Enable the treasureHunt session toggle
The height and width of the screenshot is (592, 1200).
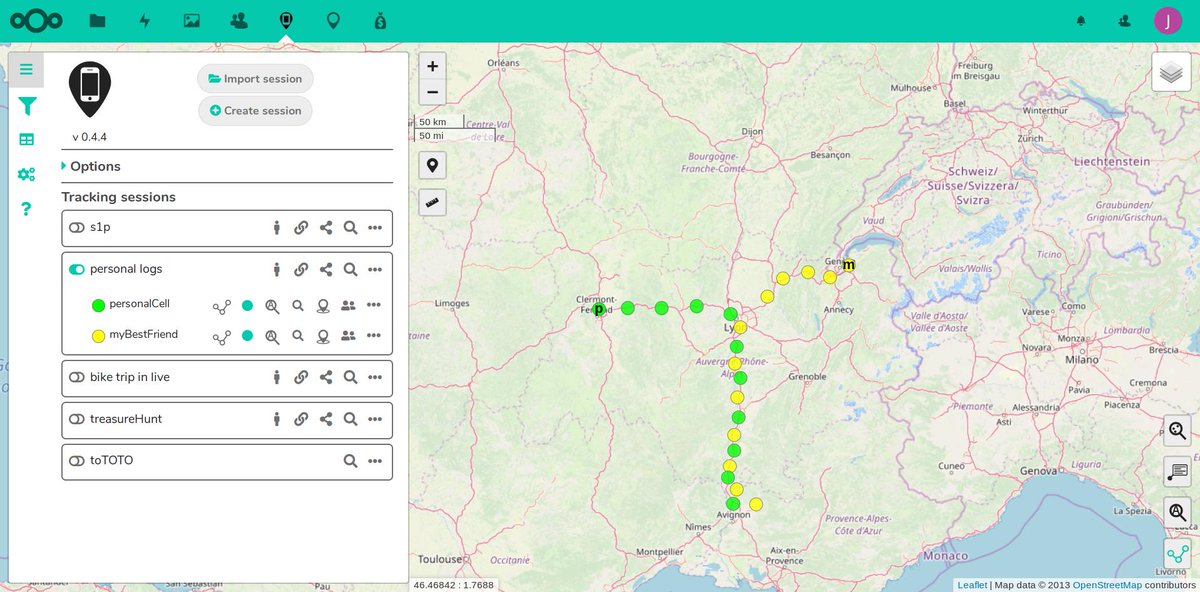pos(77,420)
